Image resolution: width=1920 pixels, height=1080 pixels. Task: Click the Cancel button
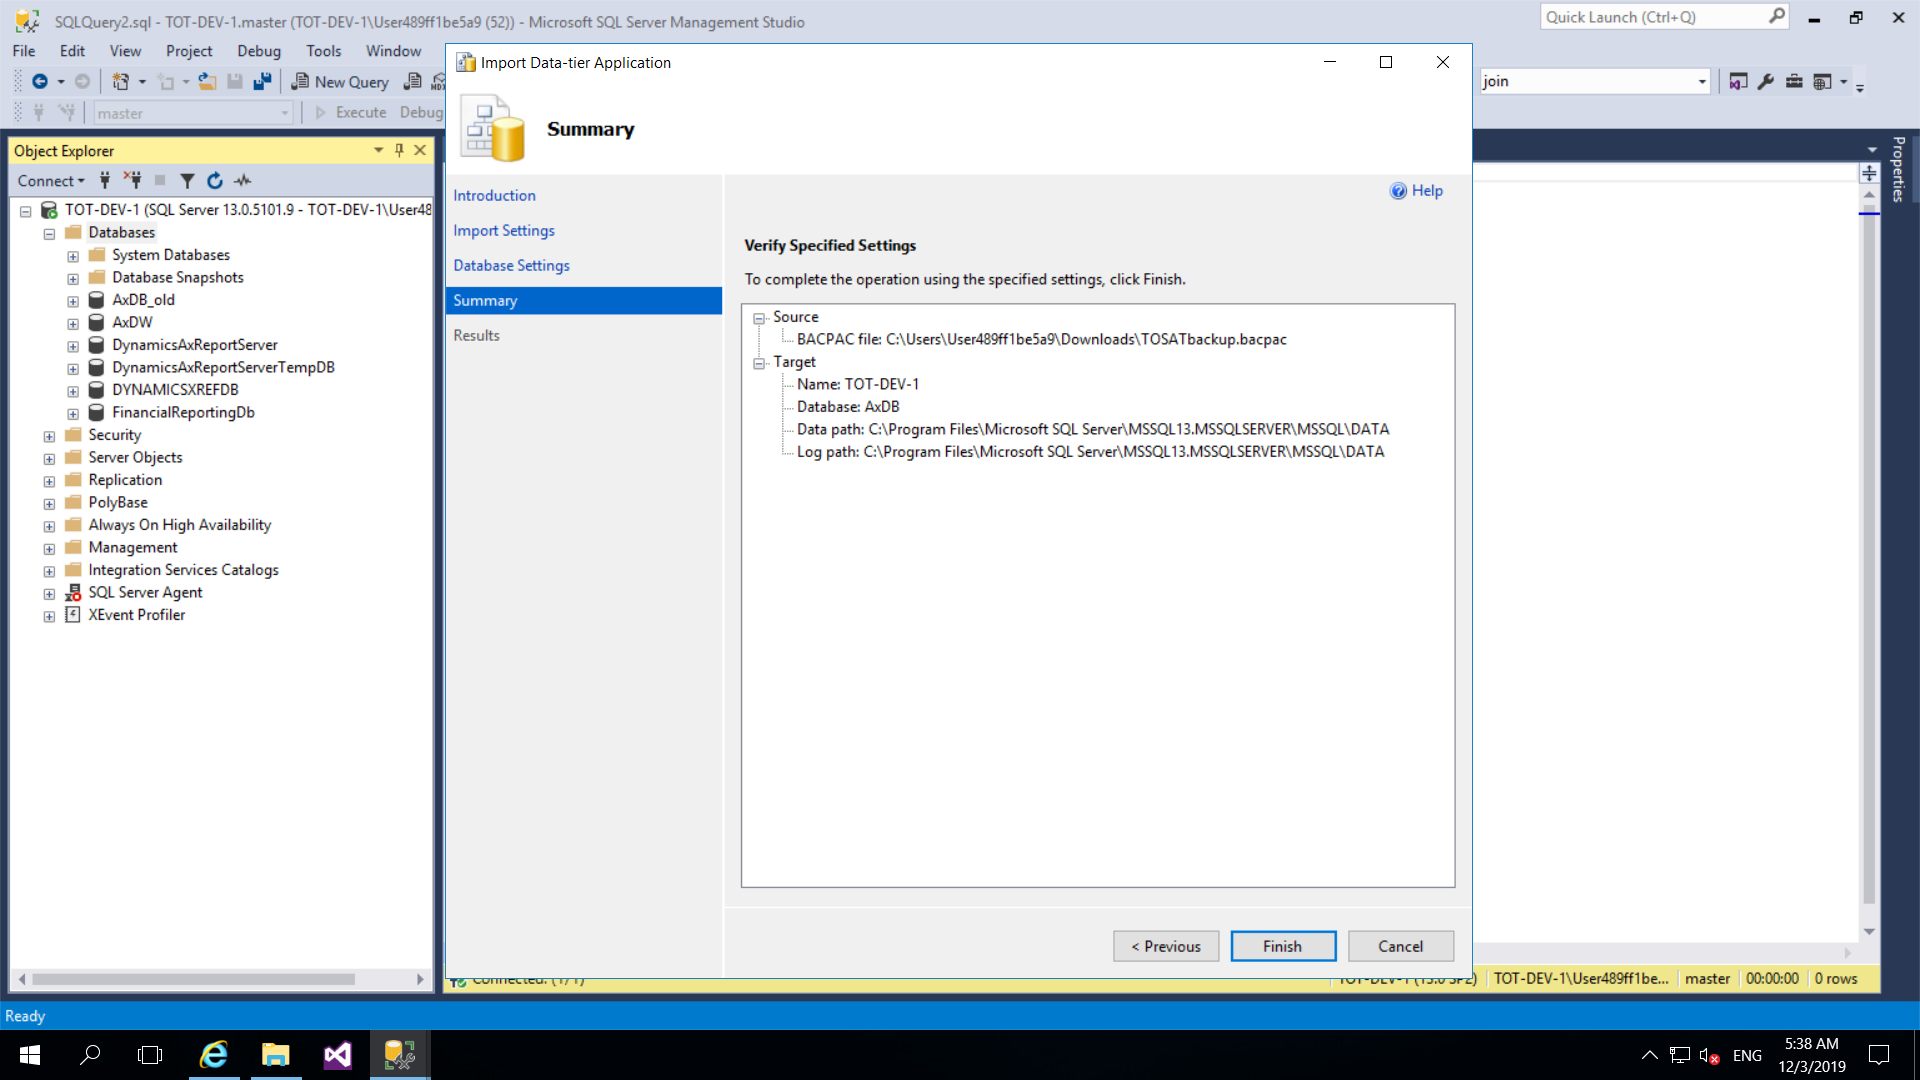[1401, 946]
